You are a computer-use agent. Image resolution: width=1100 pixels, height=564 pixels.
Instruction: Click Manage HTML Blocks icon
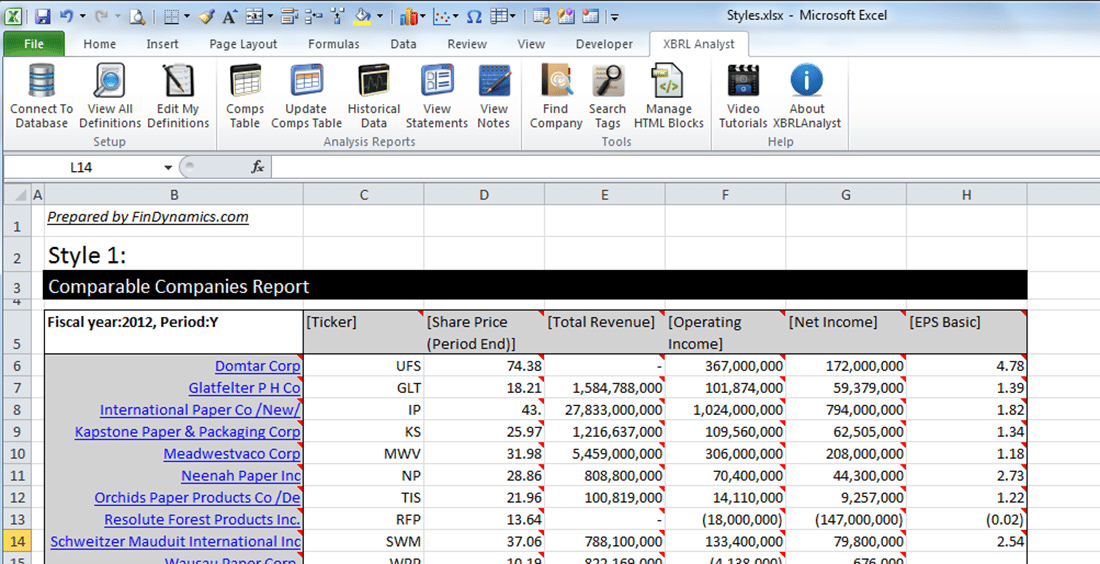point(668,81)
